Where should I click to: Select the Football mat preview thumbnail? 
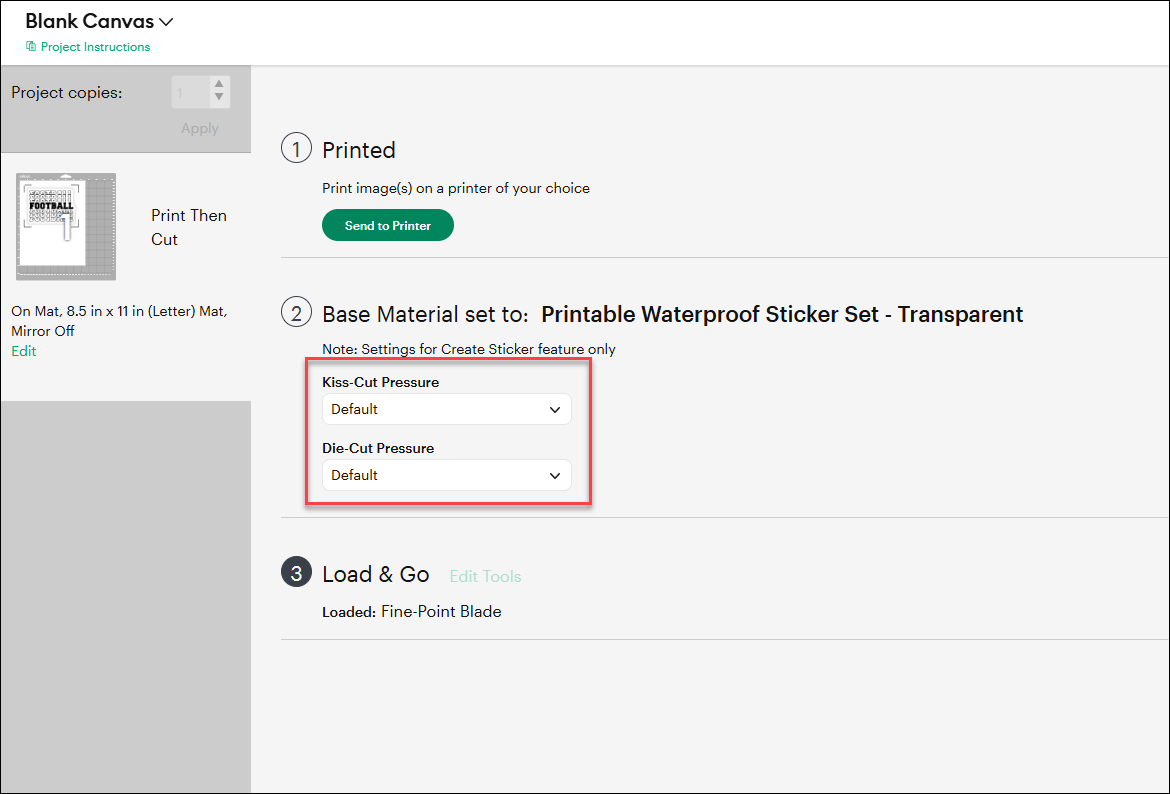click(x=66, y=226)
